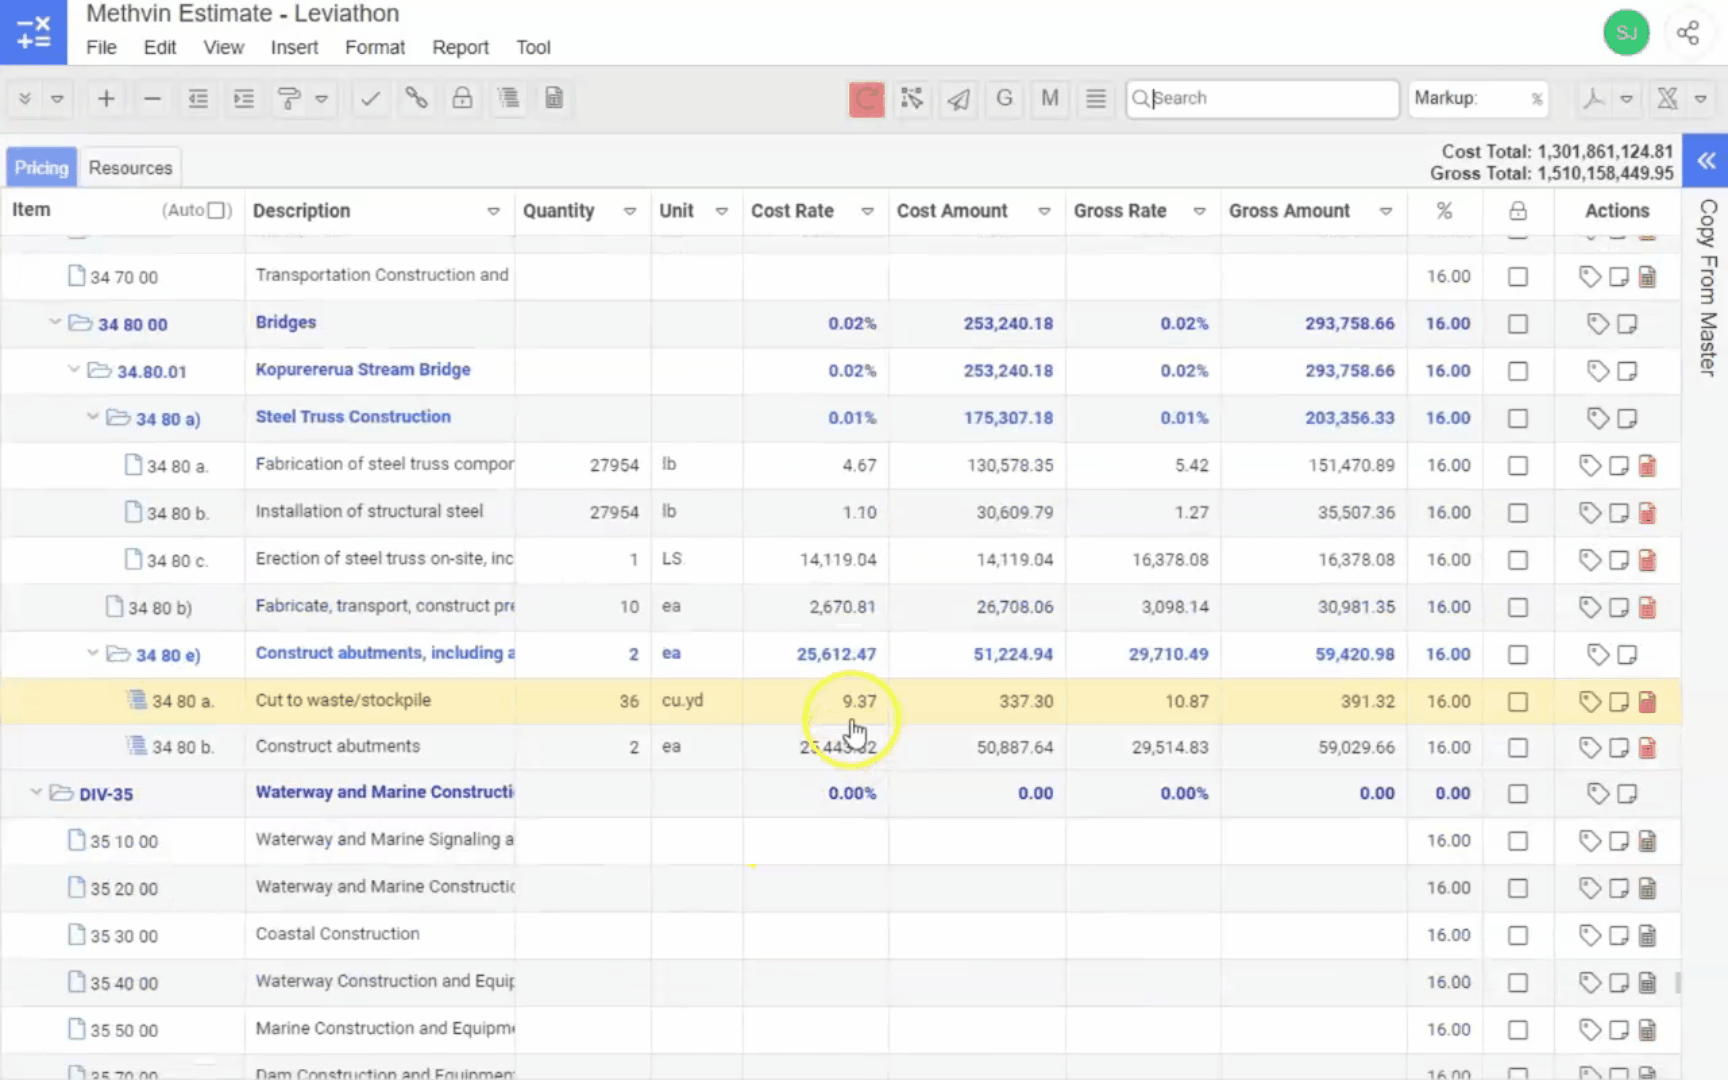Open the Report menu

pyautogui.click(x=460, y=47)
